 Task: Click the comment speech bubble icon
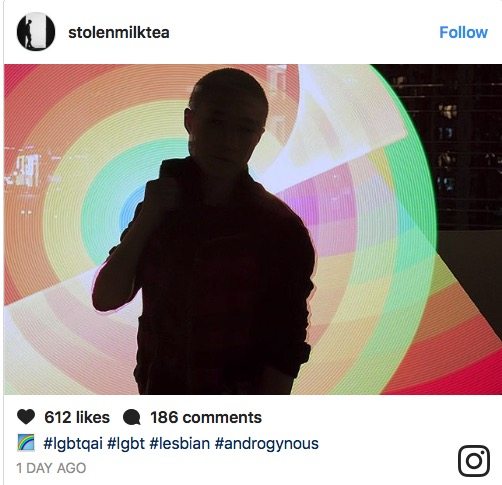132,417
